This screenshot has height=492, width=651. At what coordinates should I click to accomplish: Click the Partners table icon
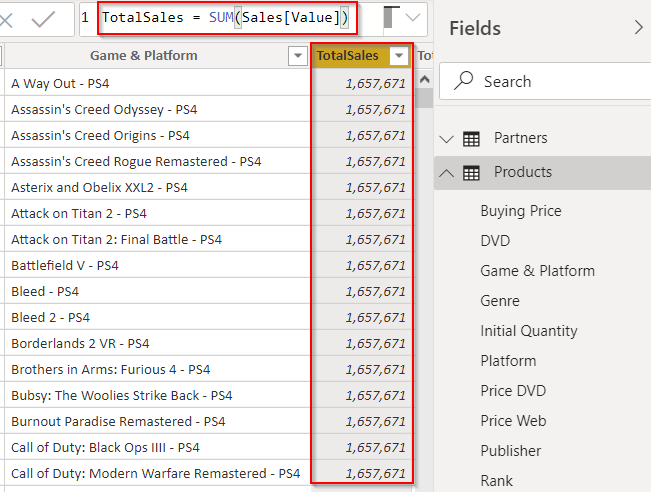[x=472, y=138]
